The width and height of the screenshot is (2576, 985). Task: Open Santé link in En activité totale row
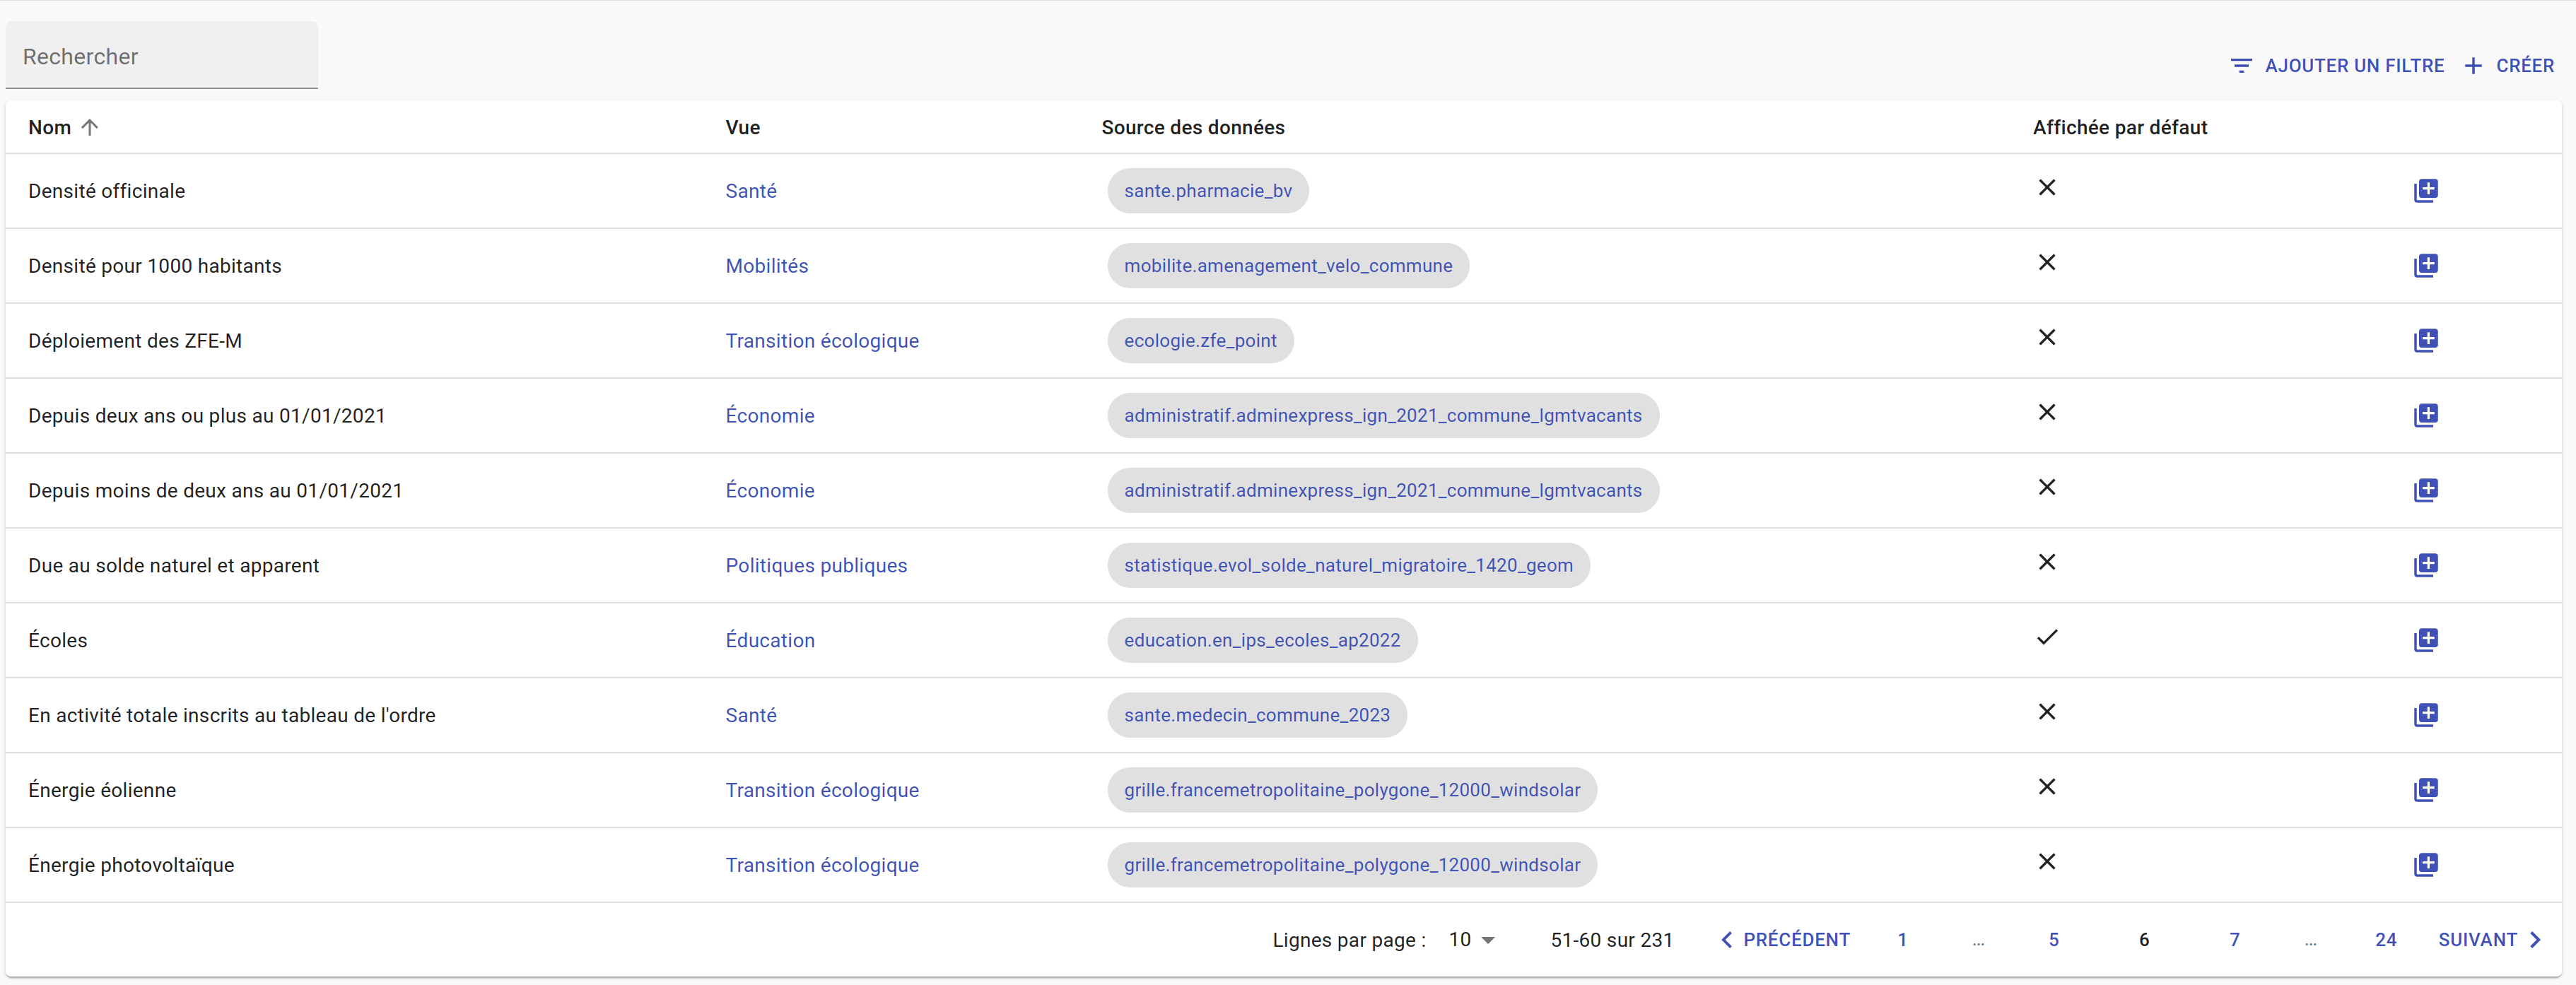(x=751, y=716)
